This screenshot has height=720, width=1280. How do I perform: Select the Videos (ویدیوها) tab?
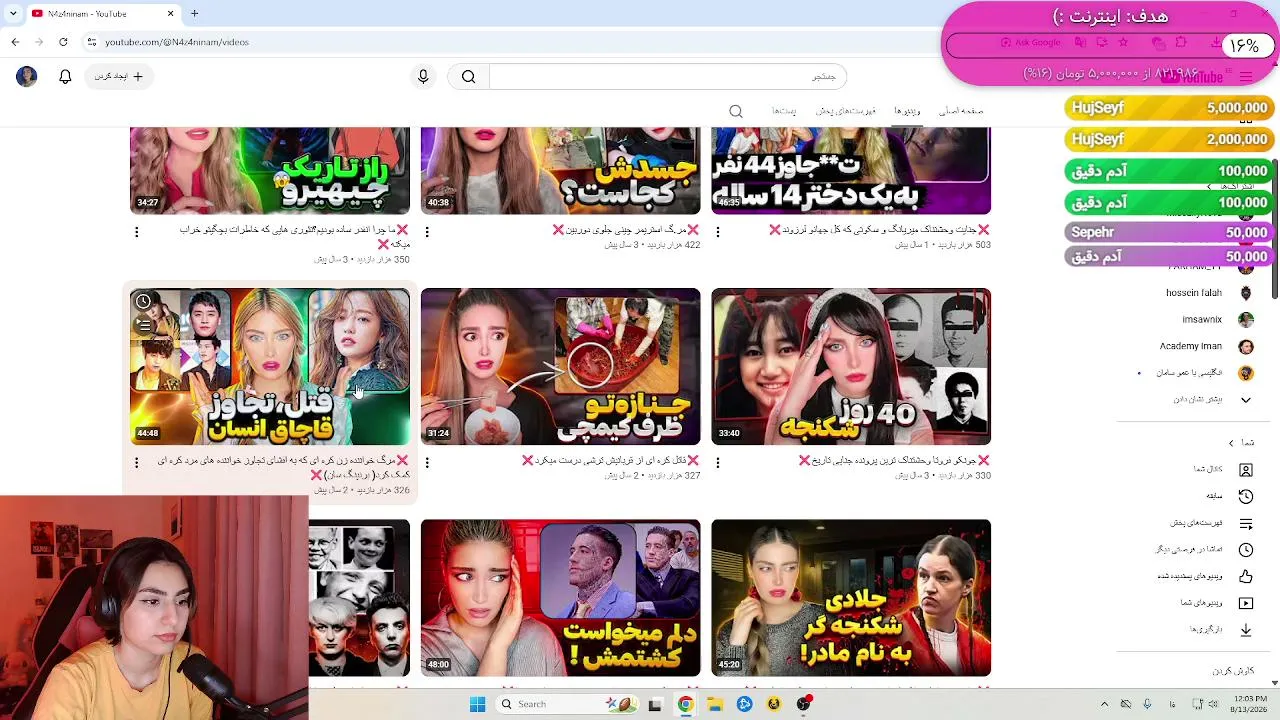point(907,111)
